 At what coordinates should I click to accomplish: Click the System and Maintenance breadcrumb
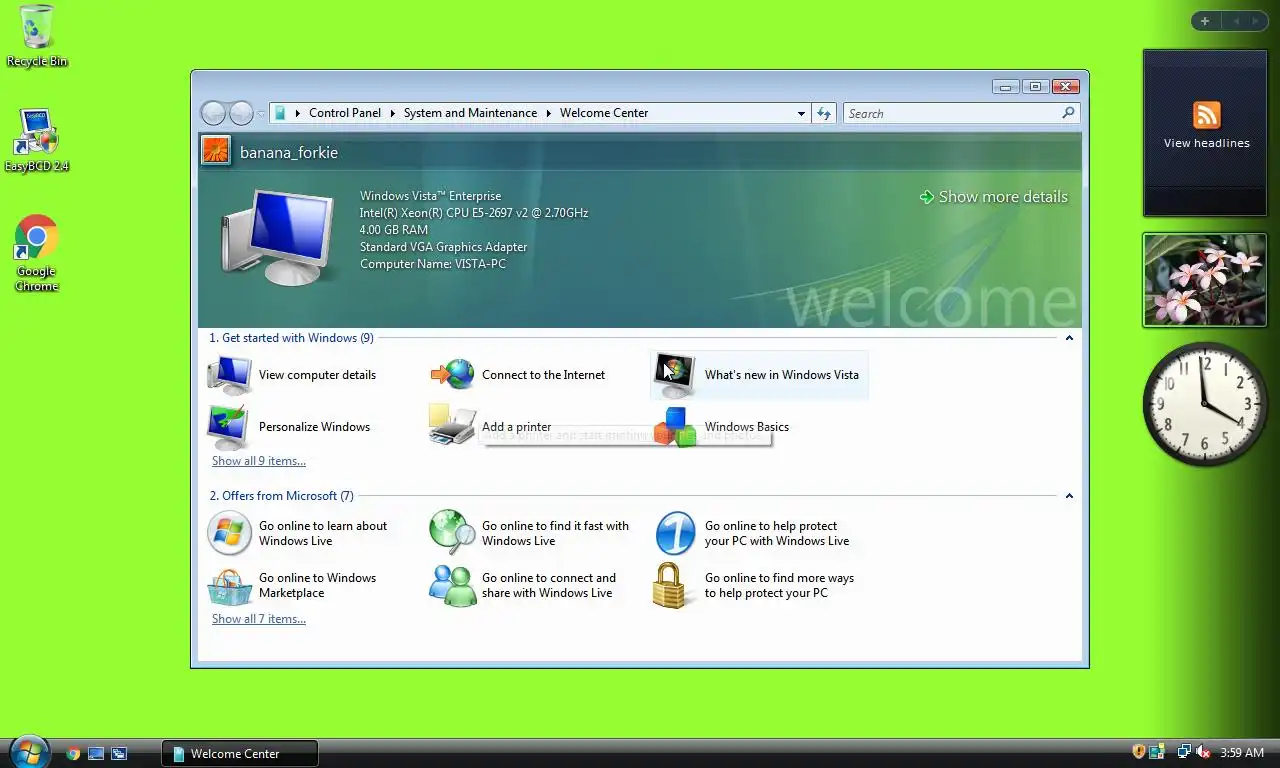point(470,113)
